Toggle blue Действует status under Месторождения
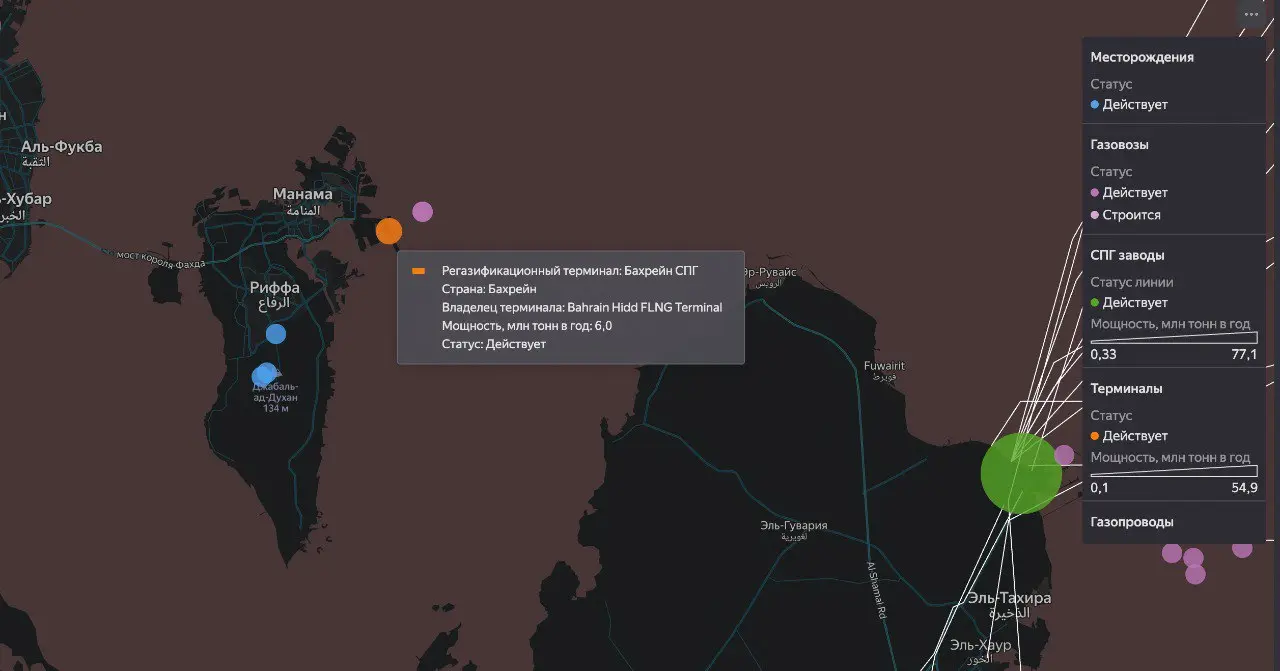The width and height of the screenshot is (1280, 671). coord(1129,105)
